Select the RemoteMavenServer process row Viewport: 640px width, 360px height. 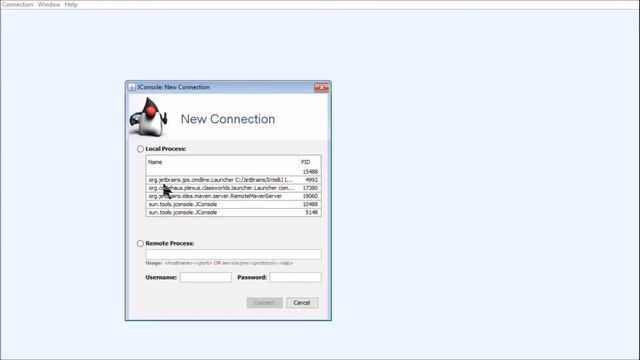(x=233, y=196)
